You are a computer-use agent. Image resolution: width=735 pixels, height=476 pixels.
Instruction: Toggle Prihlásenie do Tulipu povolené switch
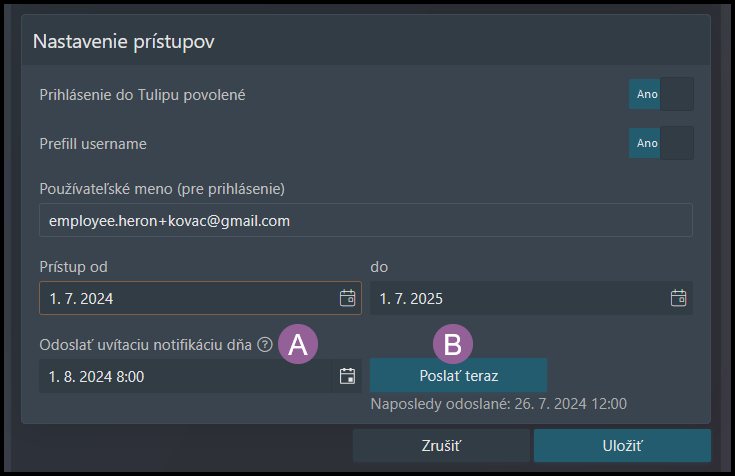(x=661, y=94)
